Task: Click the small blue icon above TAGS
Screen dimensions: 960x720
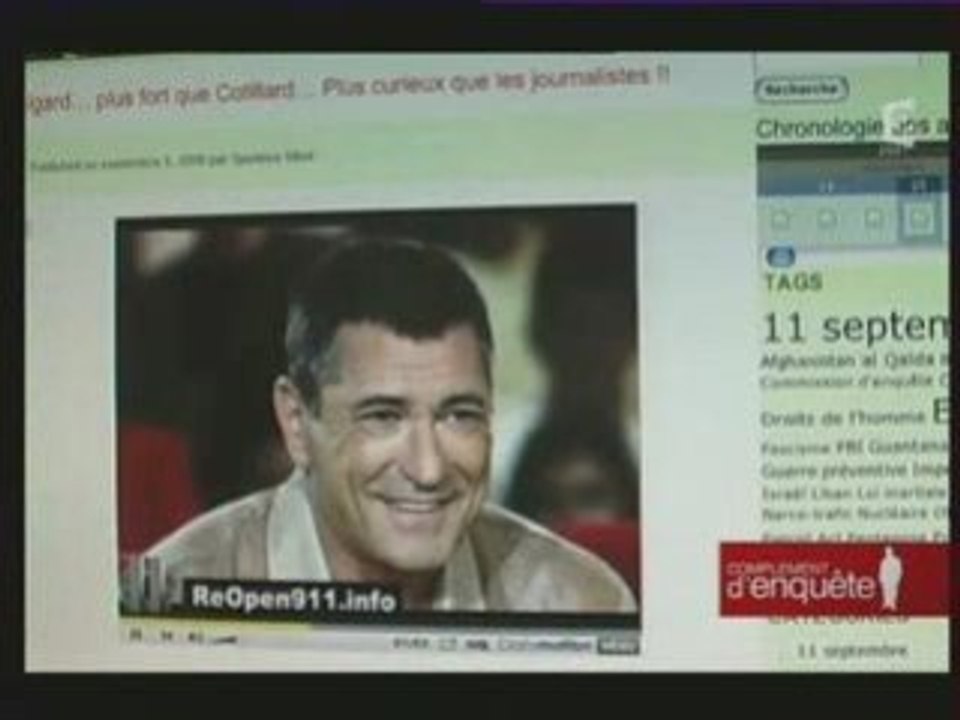Action: click(781, 257)
